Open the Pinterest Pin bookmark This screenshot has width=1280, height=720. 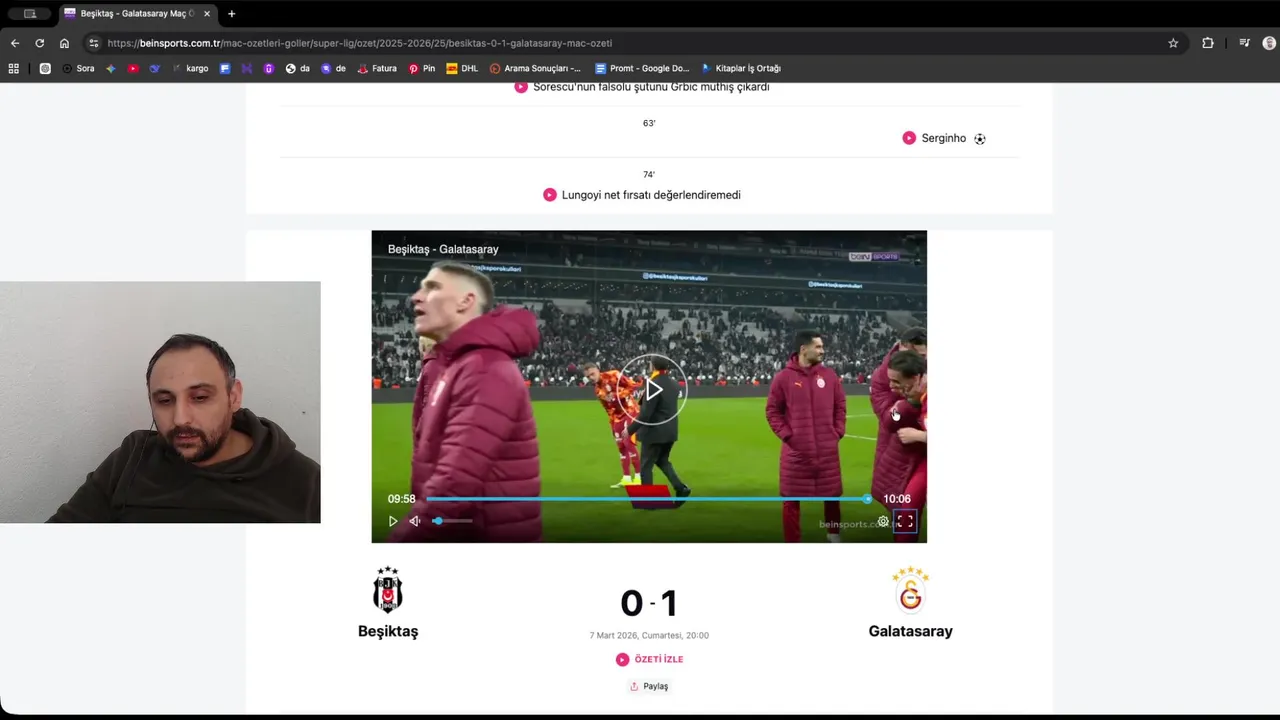[x=422, y=69]
